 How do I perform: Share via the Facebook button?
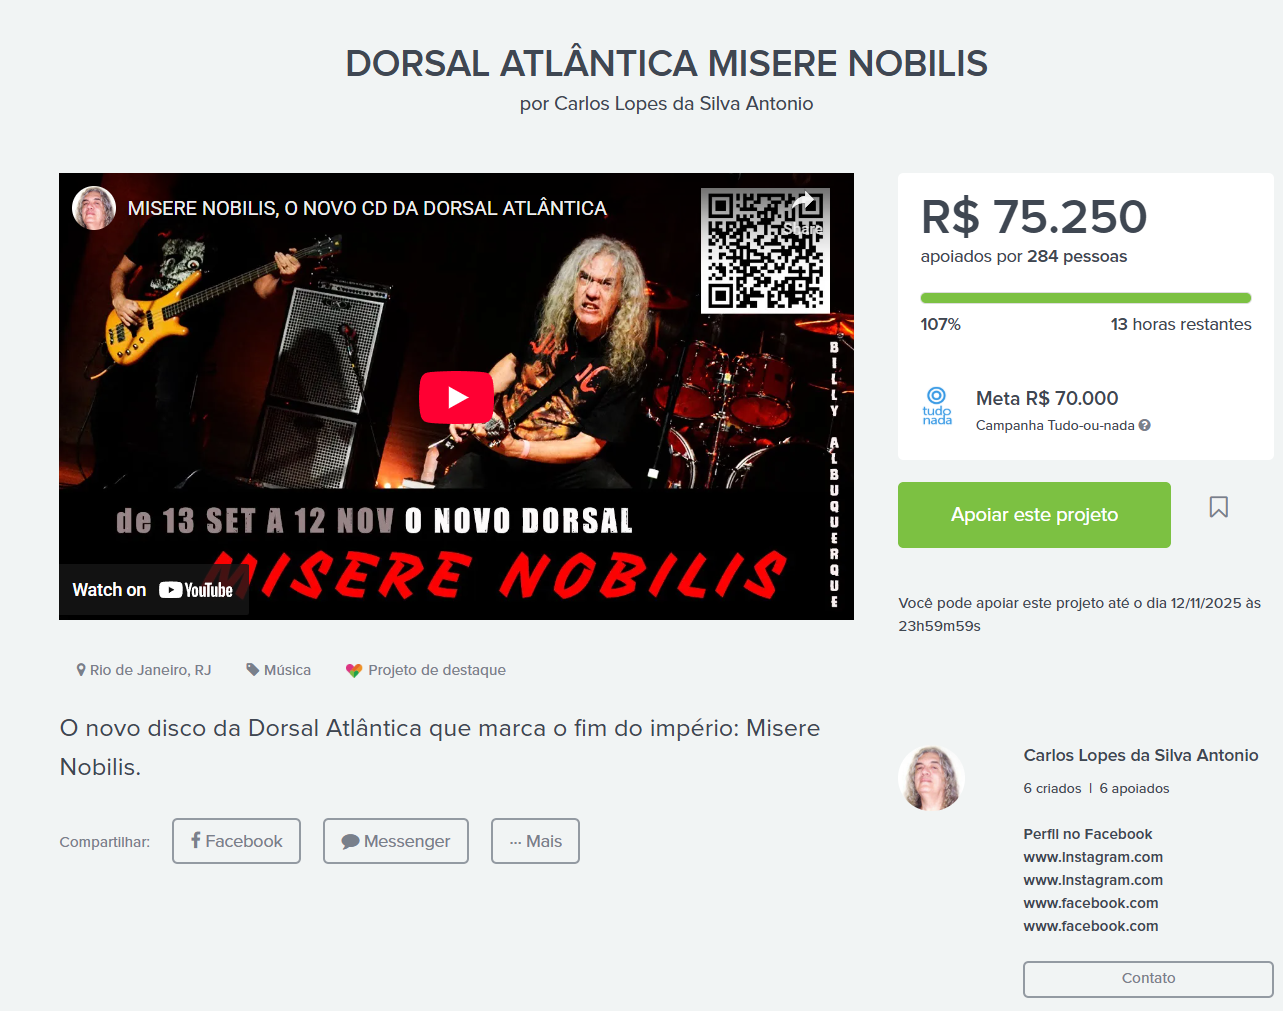[236, 841]
